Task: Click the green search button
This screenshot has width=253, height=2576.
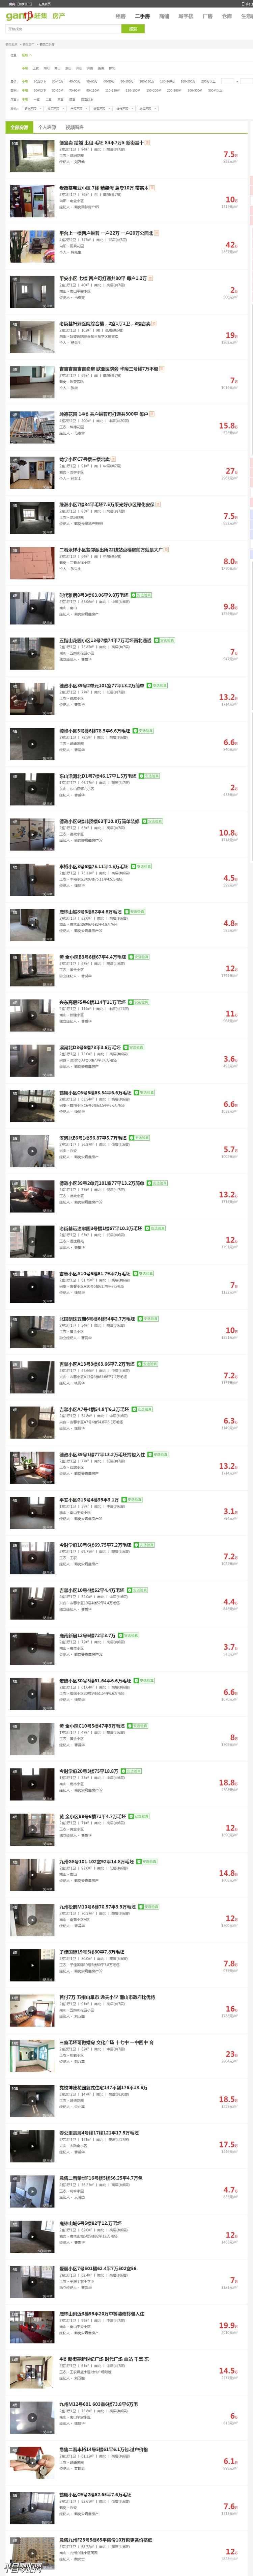Action: (x=133, y=29)
